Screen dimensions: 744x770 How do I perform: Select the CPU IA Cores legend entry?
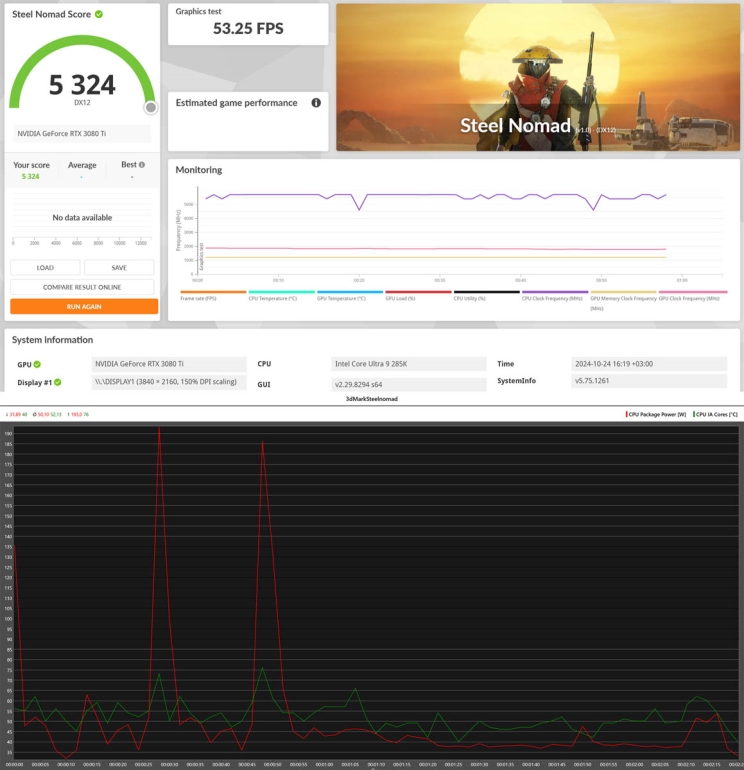(x=714, y=414)
